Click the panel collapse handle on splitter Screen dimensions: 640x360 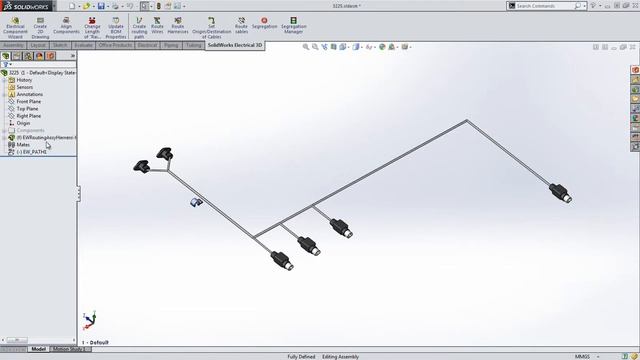[78, 193]
